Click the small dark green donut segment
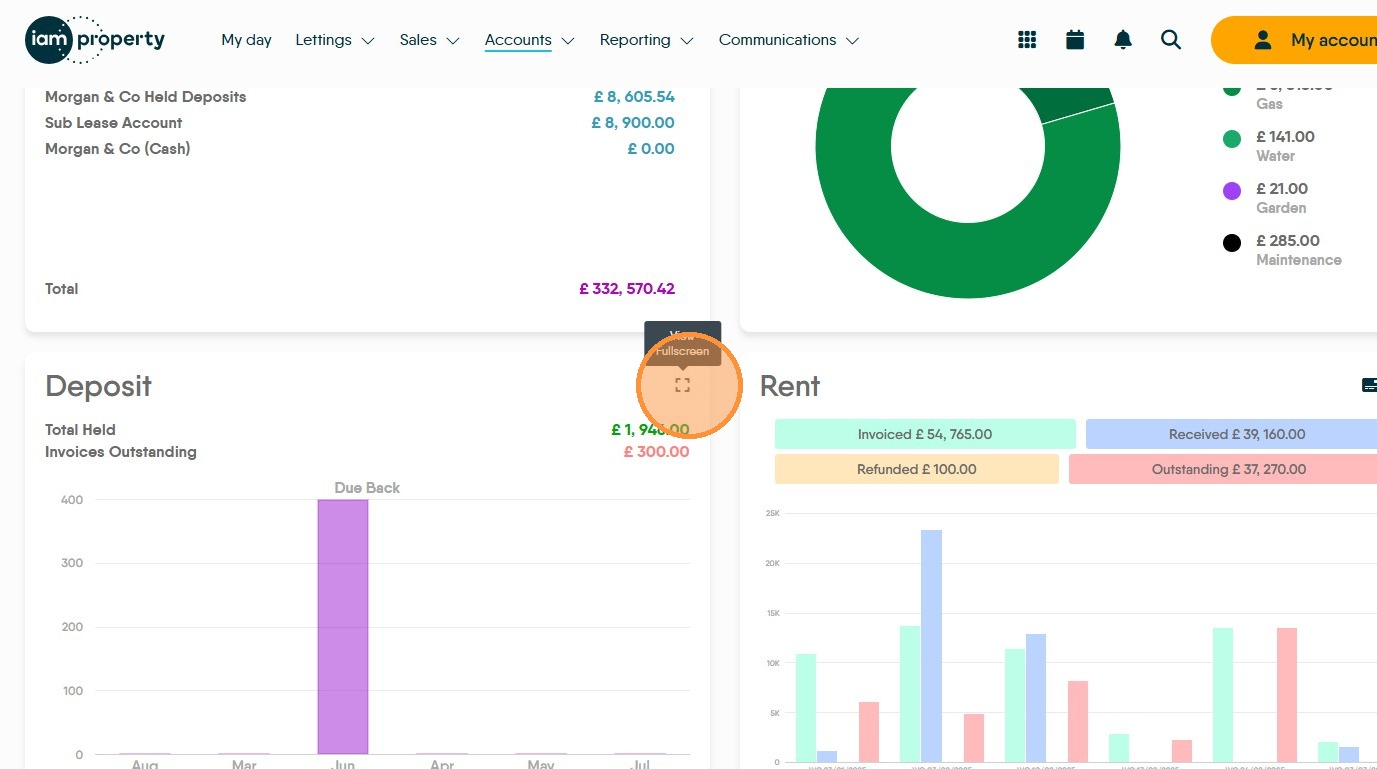 (x=1072, y=102)
